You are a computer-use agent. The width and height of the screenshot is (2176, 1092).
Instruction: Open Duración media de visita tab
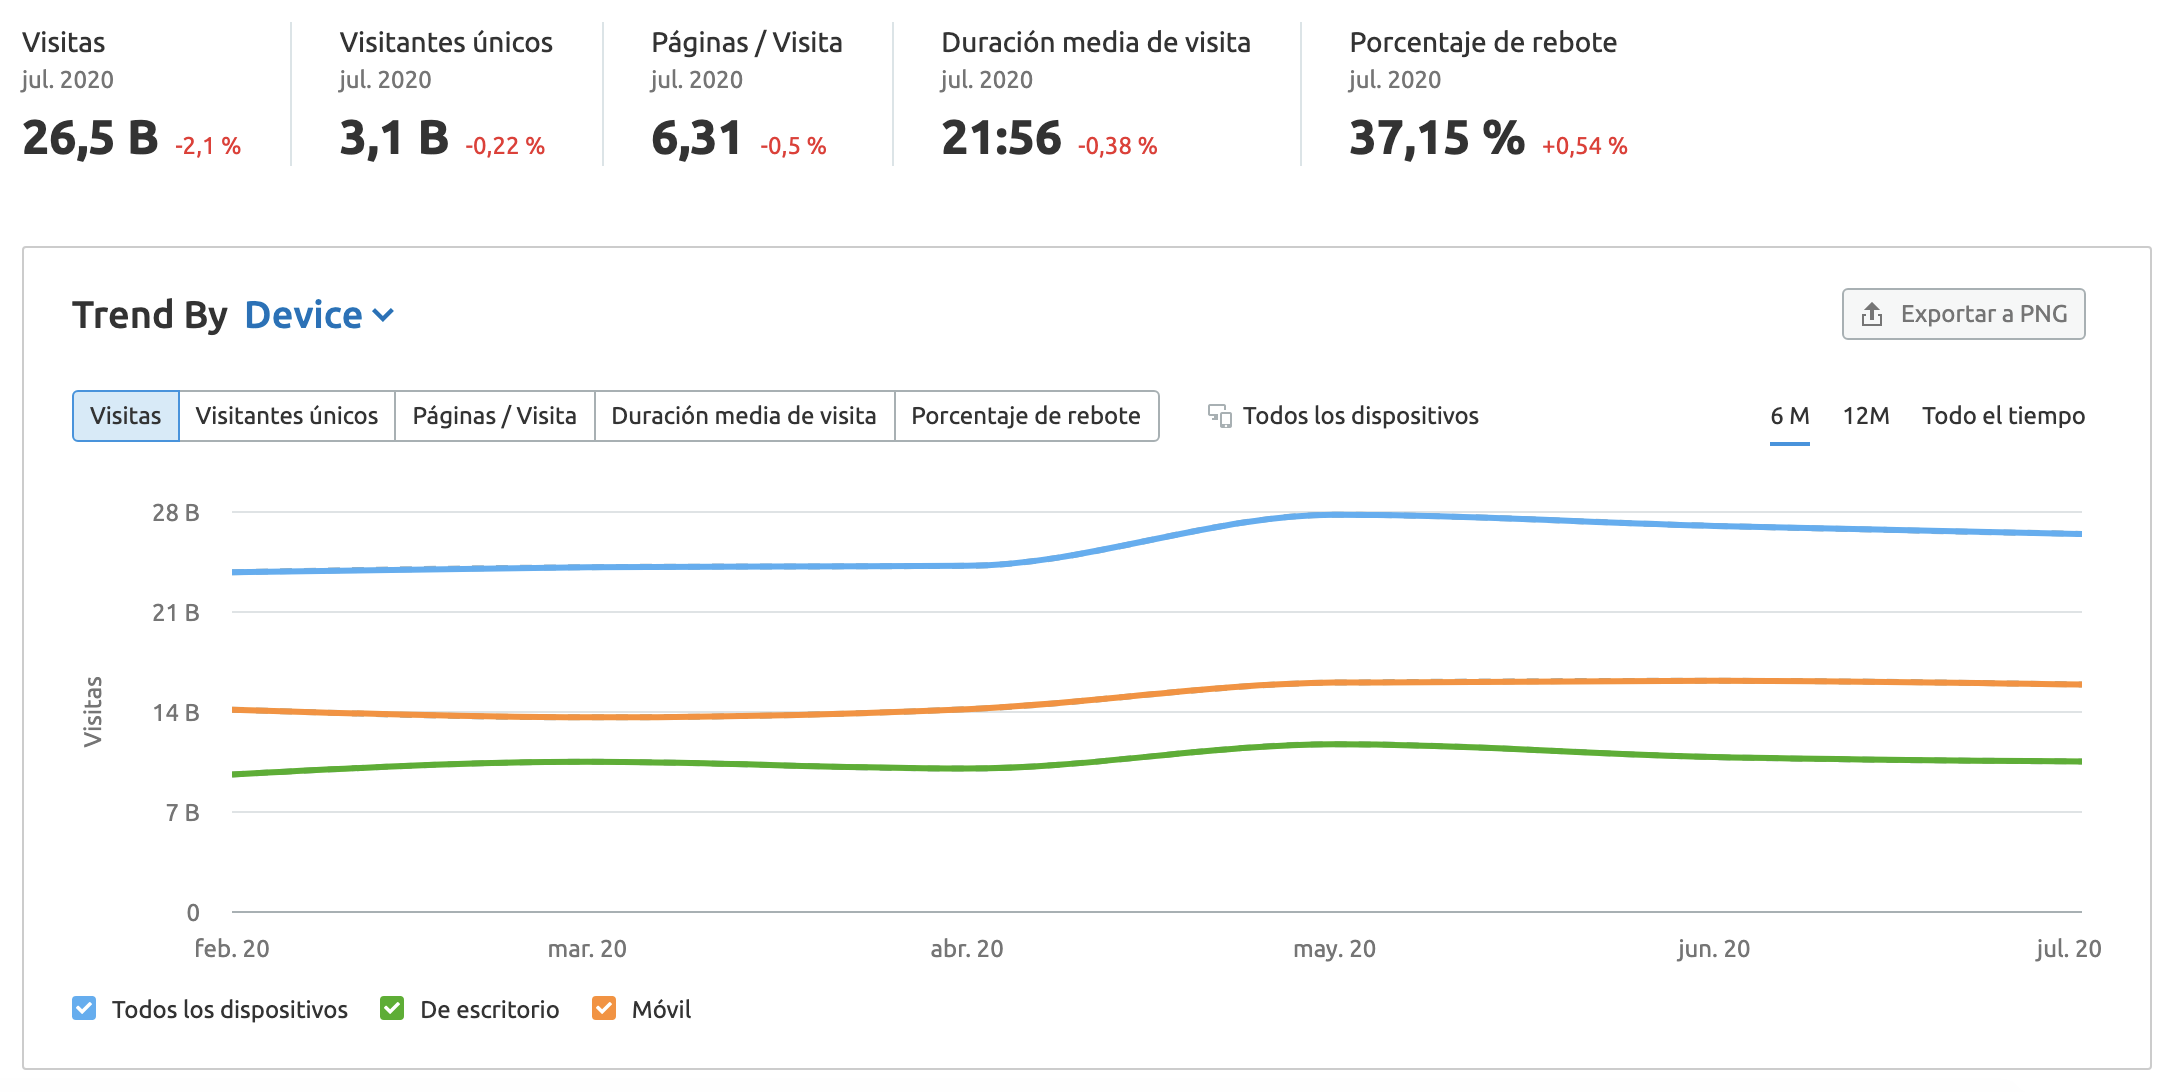click(744, 416)
